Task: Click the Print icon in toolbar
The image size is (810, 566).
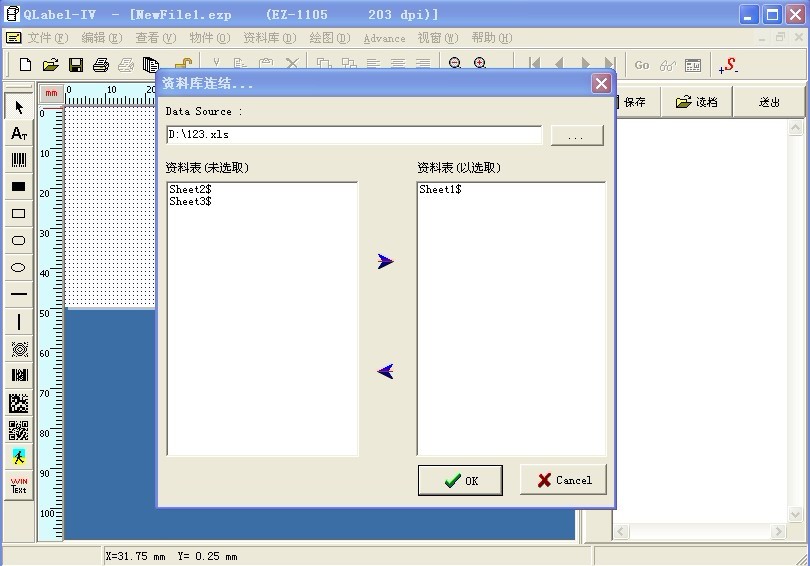Action: pyautogui.click(x=100, y=65)
